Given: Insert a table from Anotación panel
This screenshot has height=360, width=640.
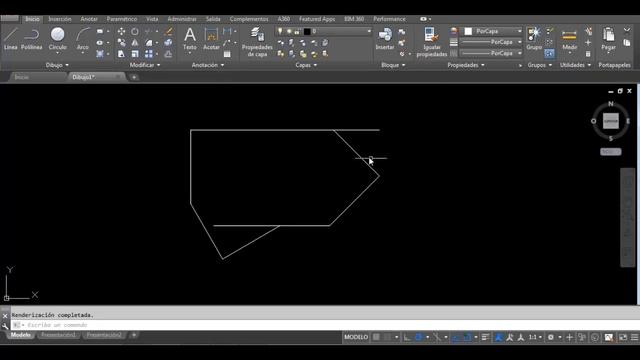Looking at the screenshot, I should click(227, 54).
